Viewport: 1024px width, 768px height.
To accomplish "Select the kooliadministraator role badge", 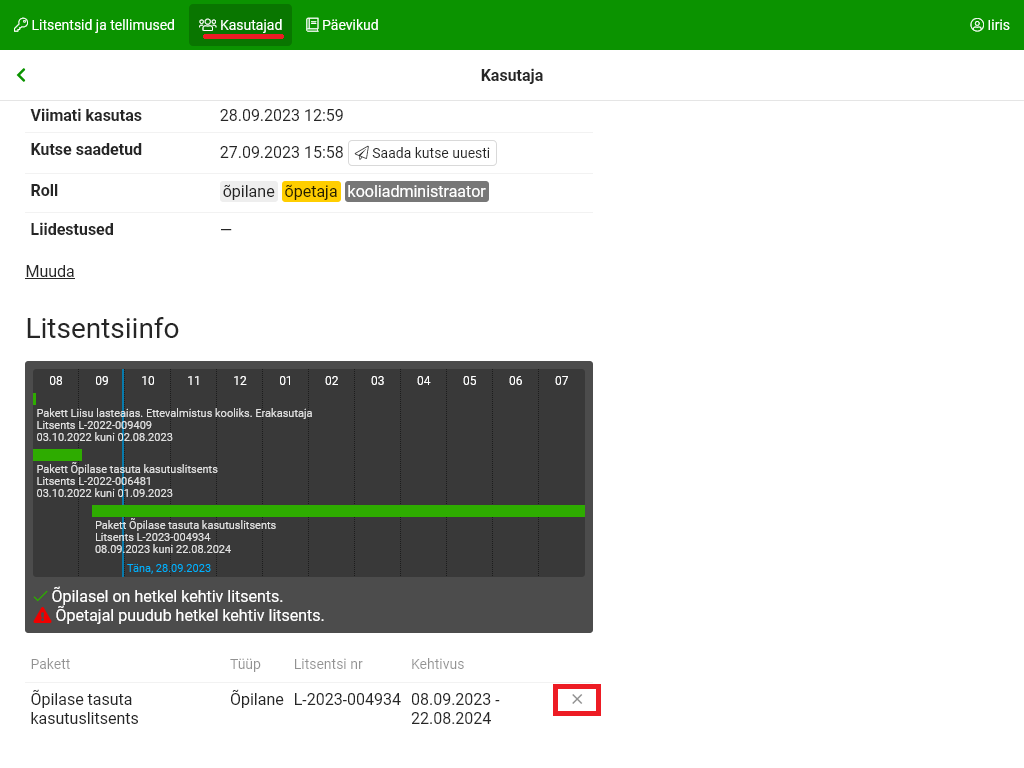I will point(416,191).
